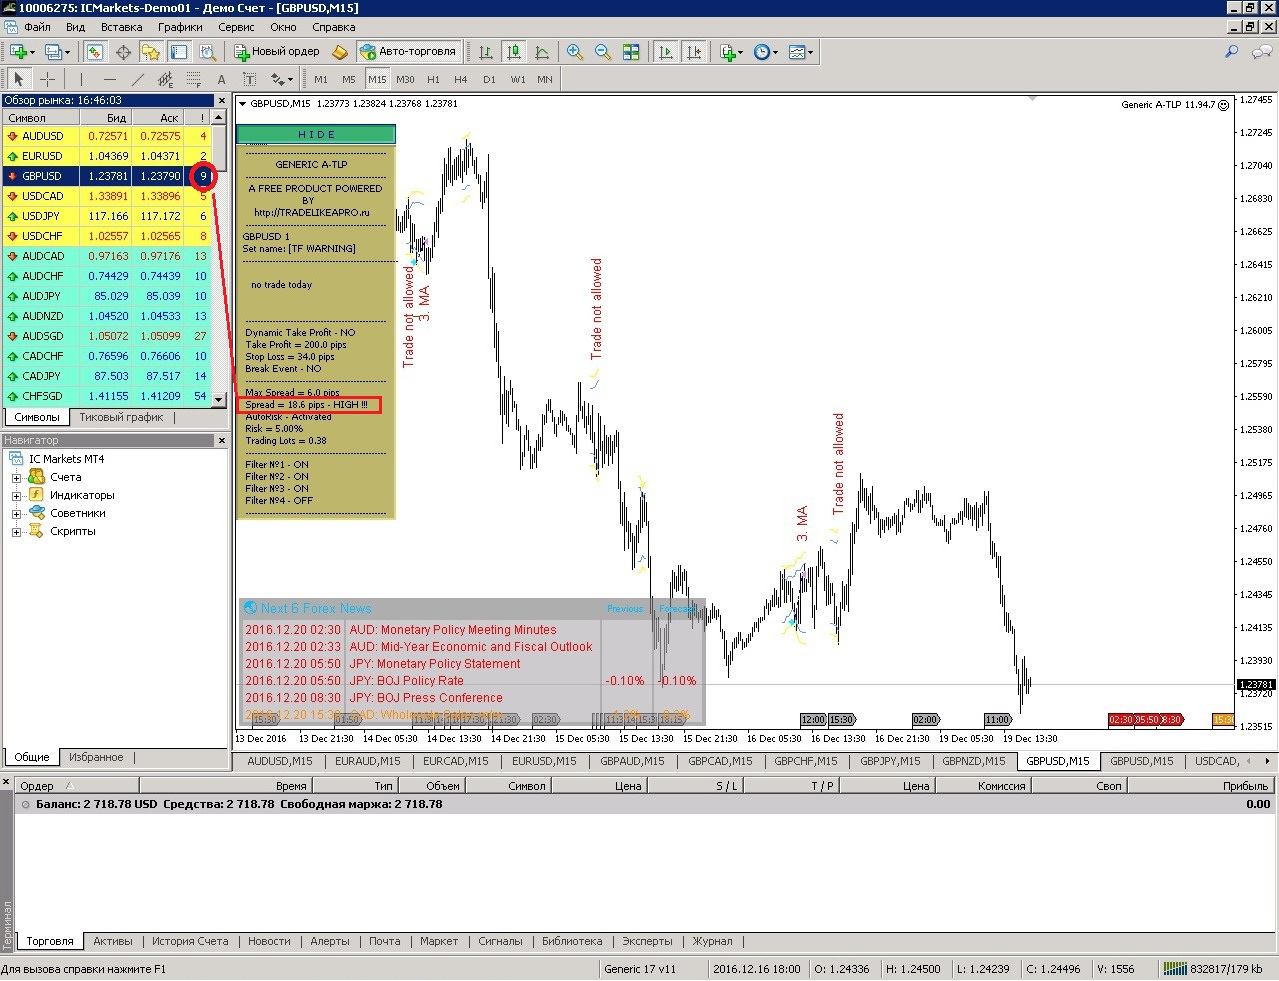Close the Navigator panel
Screen dimensions: 1279x981
click(222, 440)
